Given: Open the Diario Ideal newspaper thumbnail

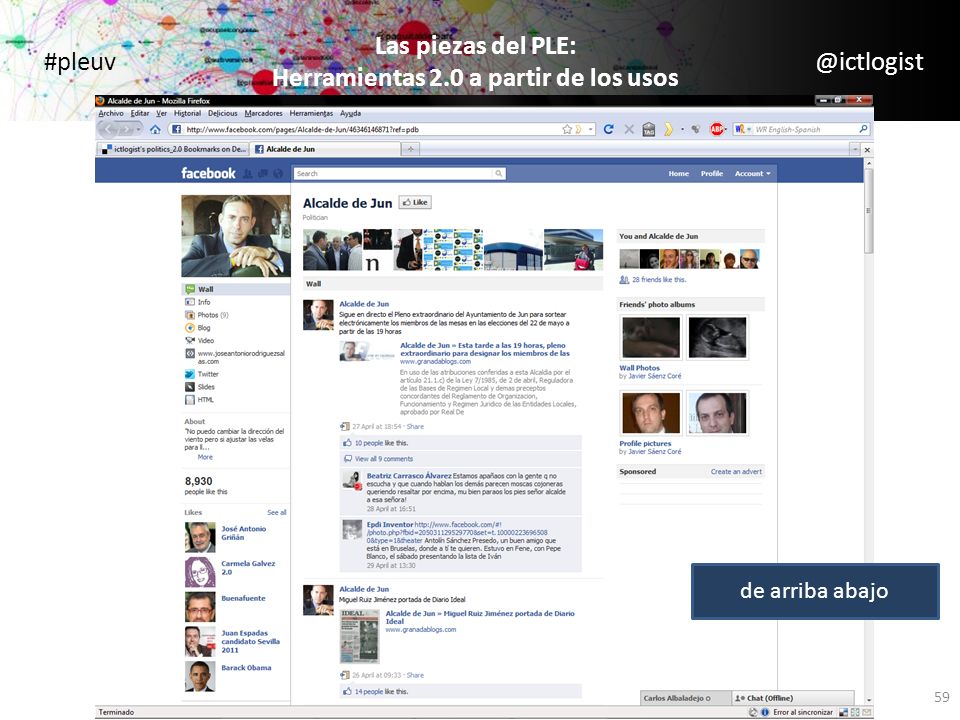Looking at the screenshot, I should coord(359,636).
